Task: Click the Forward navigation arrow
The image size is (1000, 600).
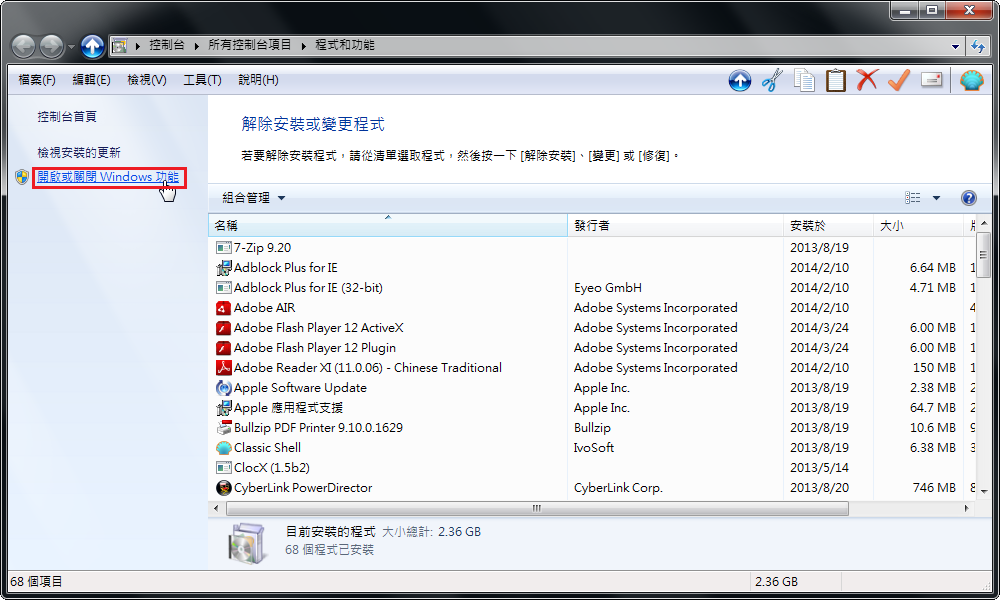Action: pos(52,46)
